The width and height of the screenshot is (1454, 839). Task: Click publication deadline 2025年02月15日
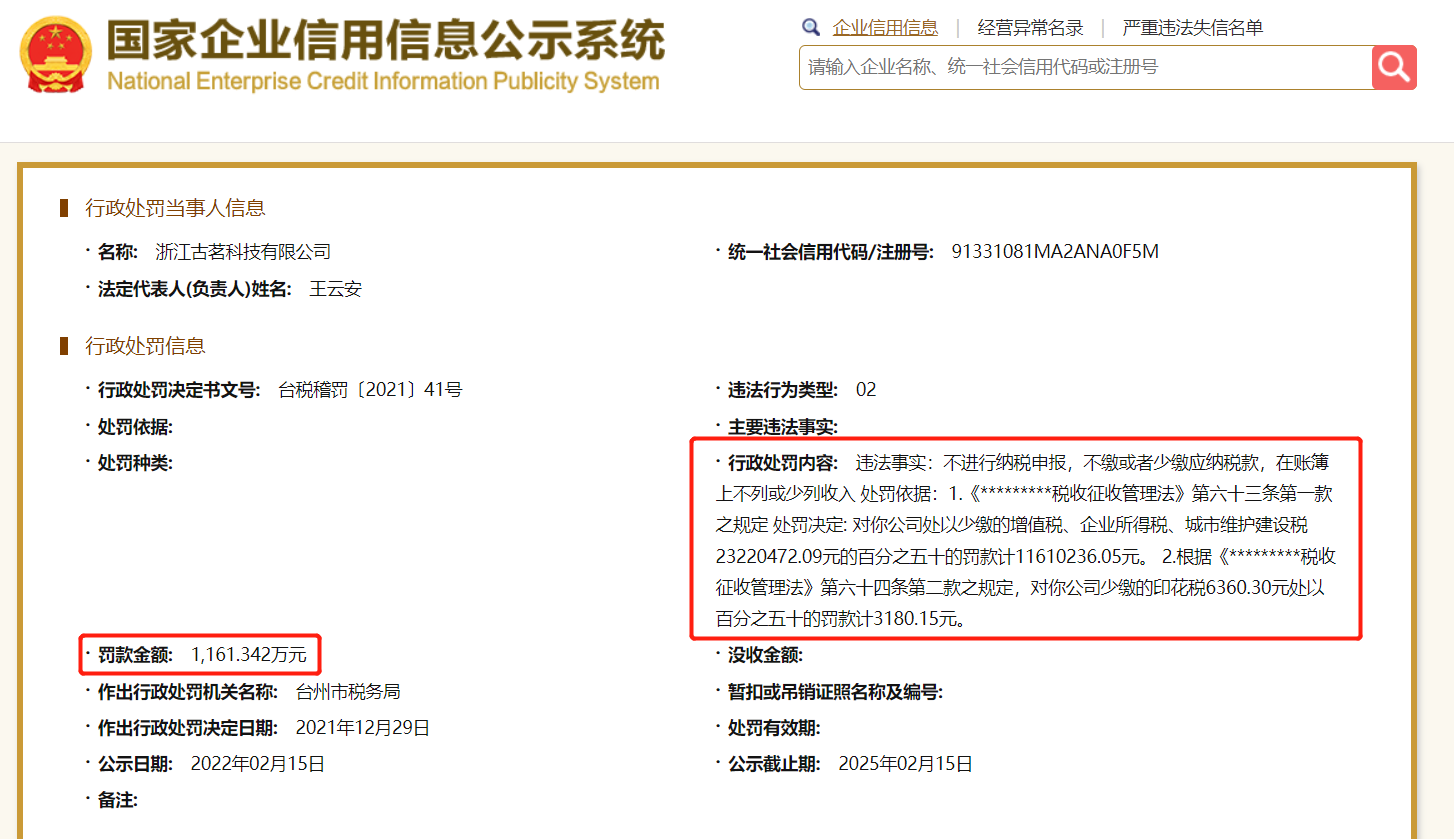point(906,764)
